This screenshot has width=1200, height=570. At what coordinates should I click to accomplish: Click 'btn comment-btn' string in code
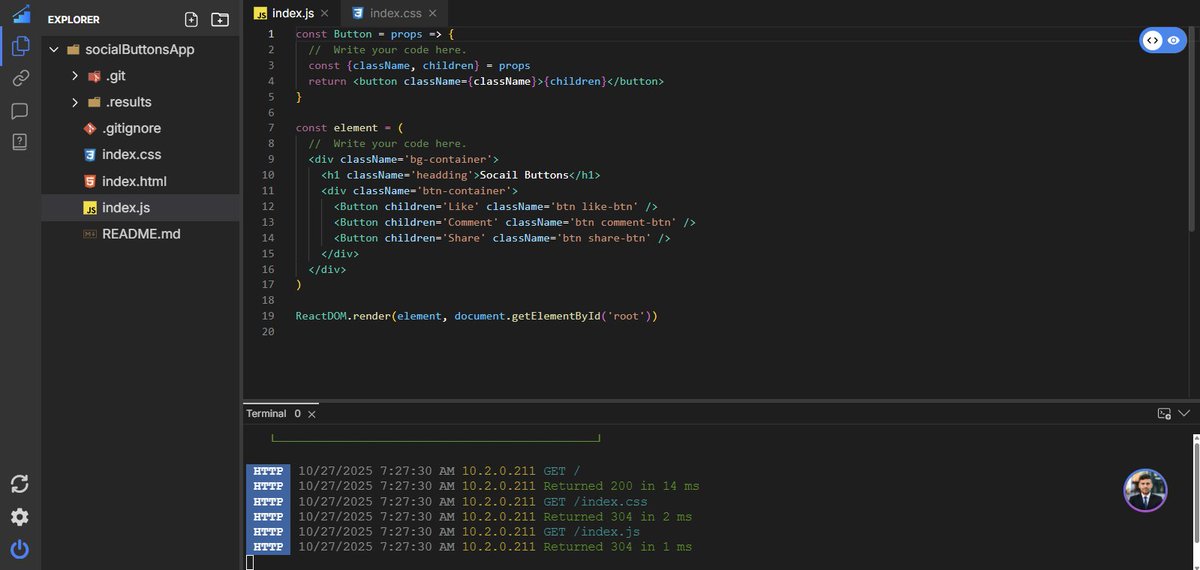622,222
